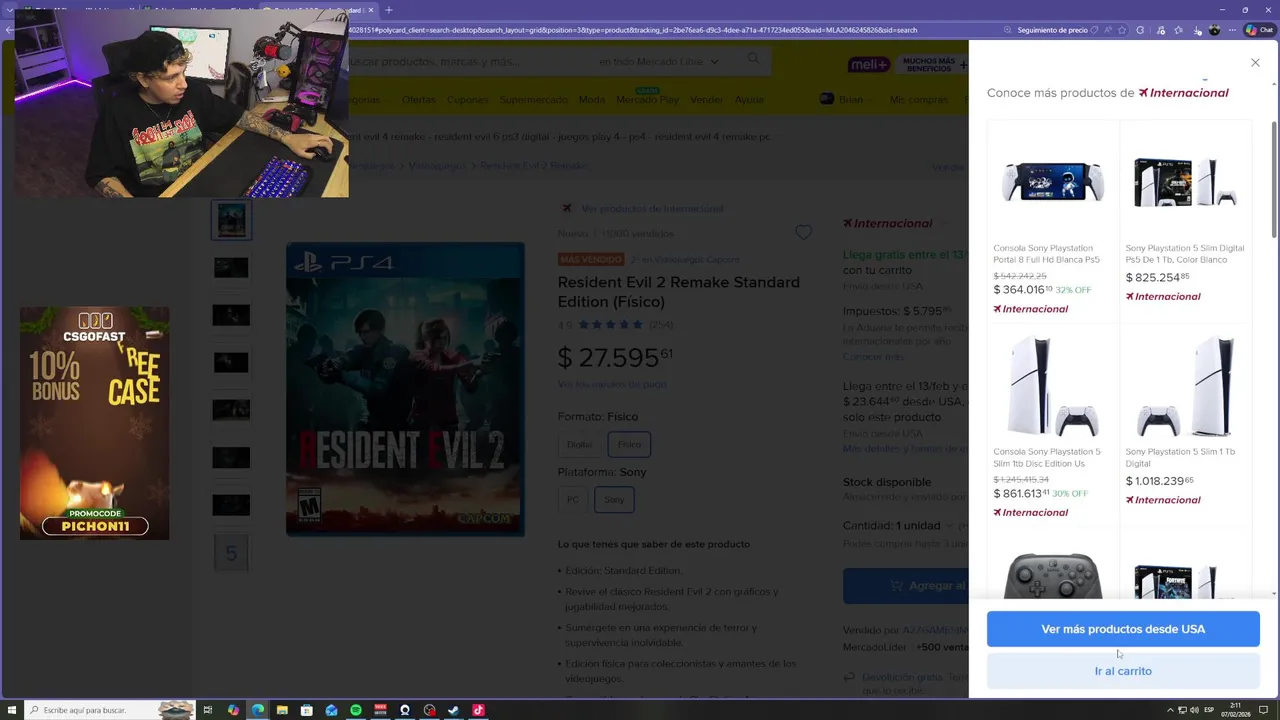This screenshot has width=1280, height=720.
Task: Open Supermercado menu item
Action: coord(534,100)
